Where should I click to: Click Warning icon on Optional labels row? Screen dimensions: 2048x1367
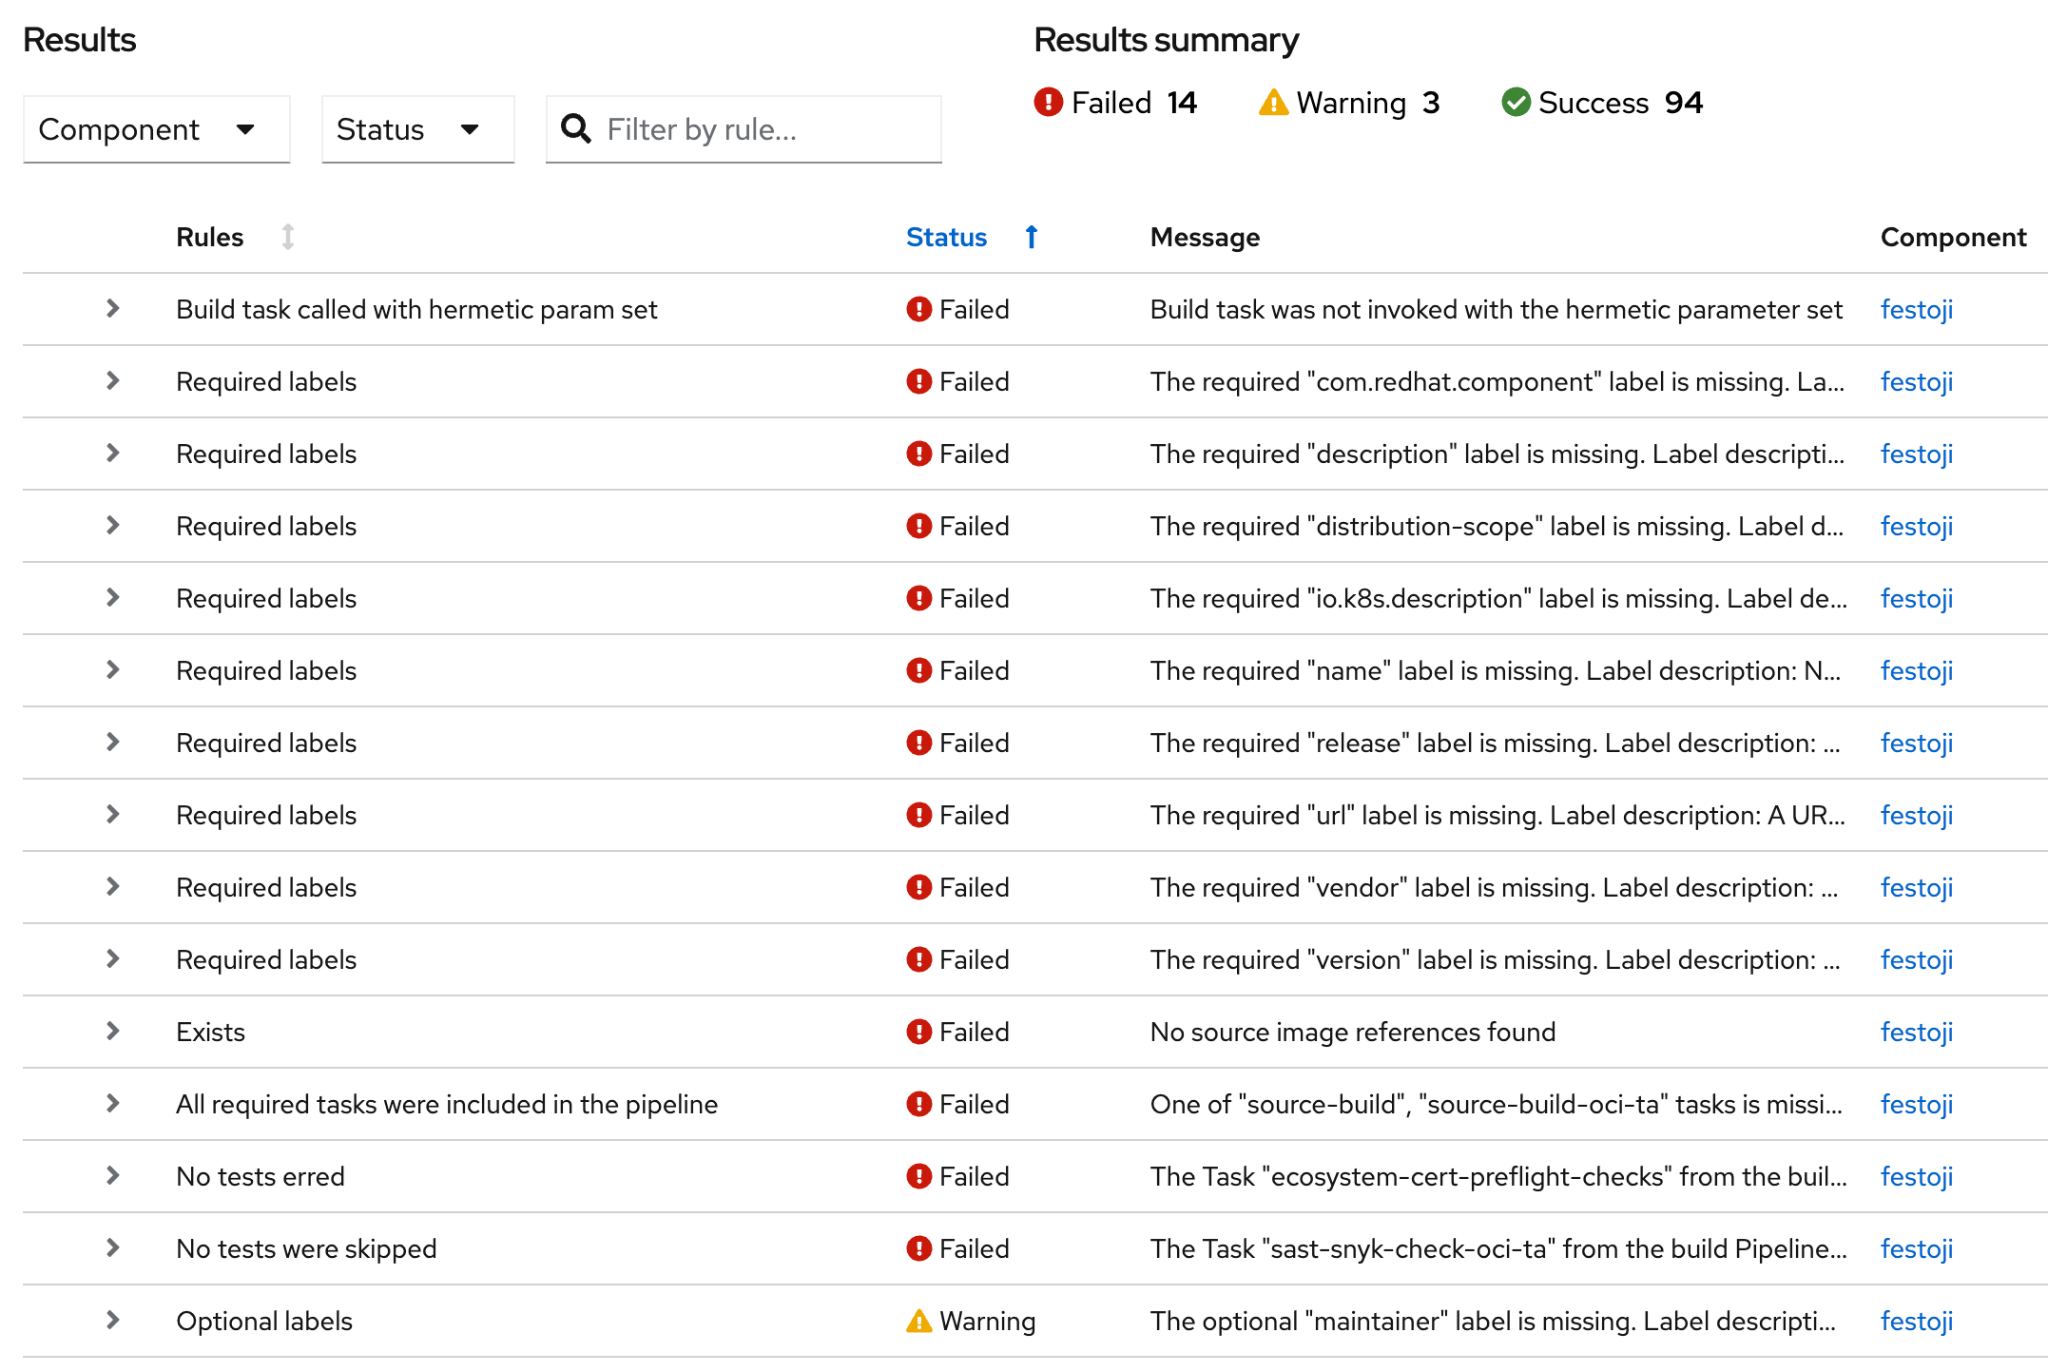point(918,1321)
